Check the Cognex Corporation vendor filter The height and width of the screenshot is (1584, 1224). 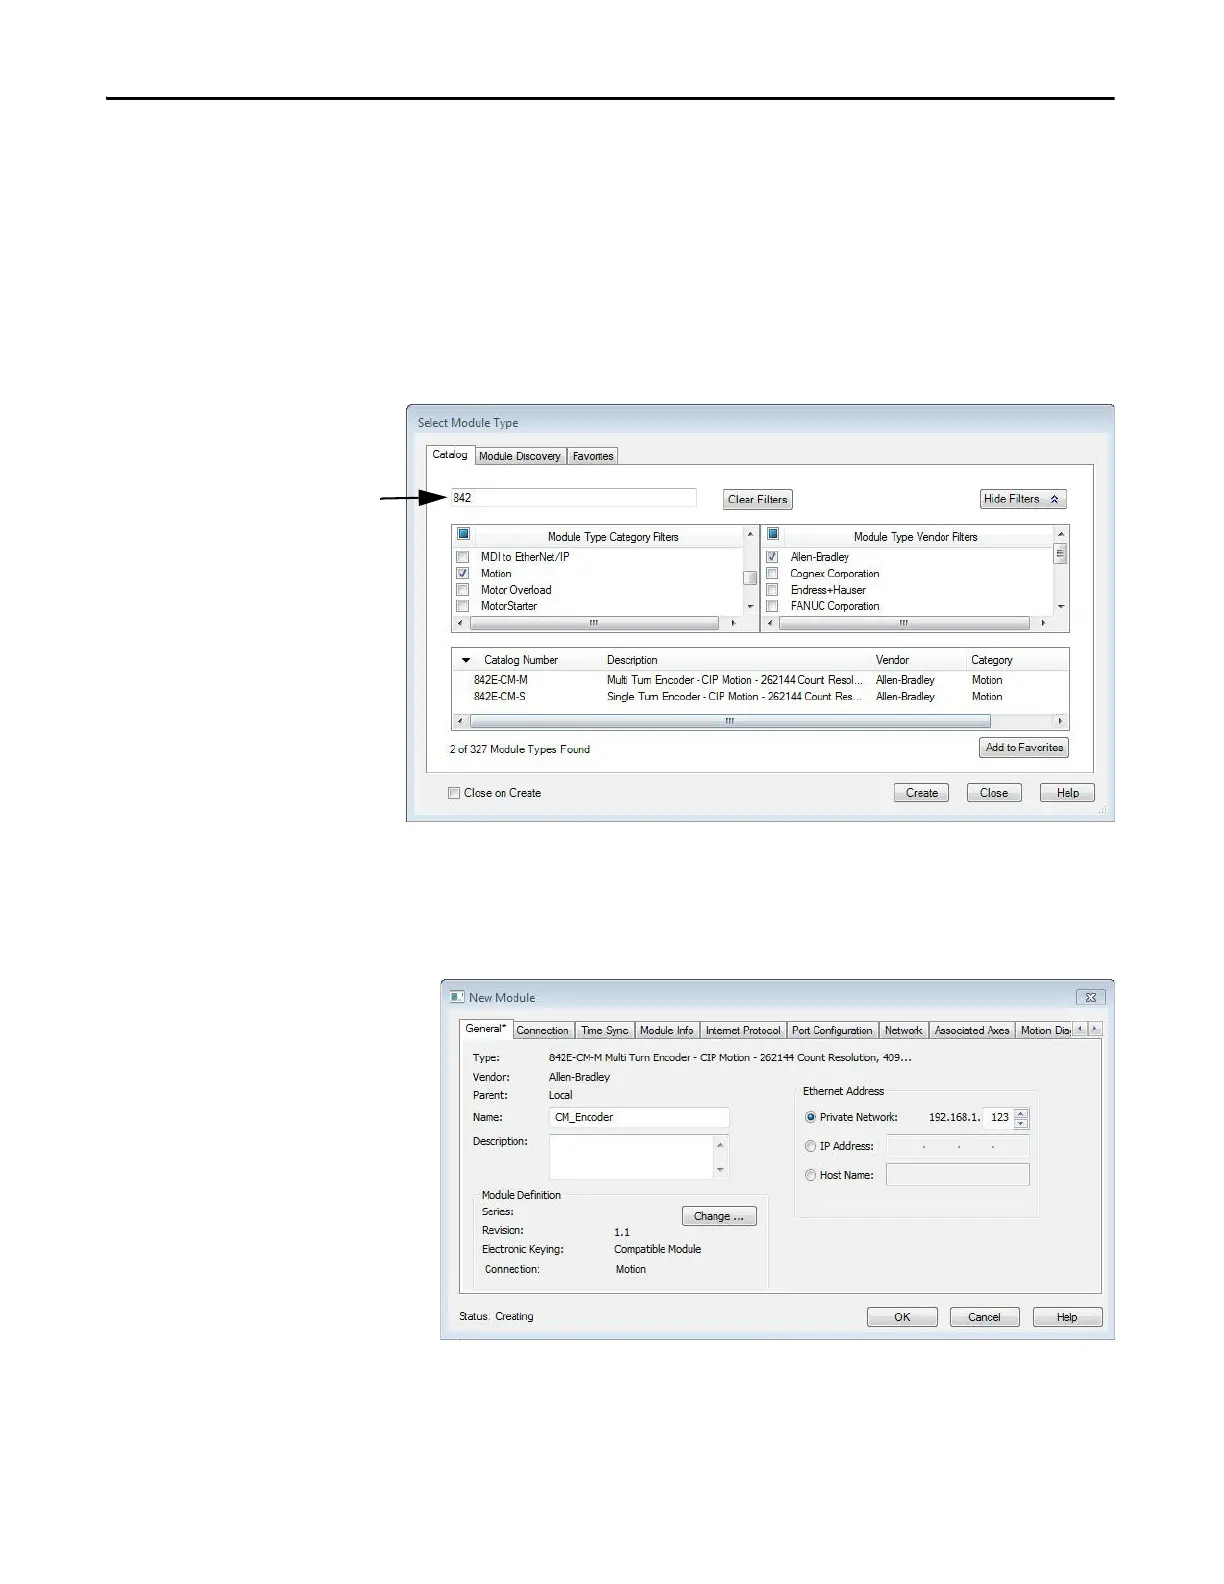[x=772, y=574]
